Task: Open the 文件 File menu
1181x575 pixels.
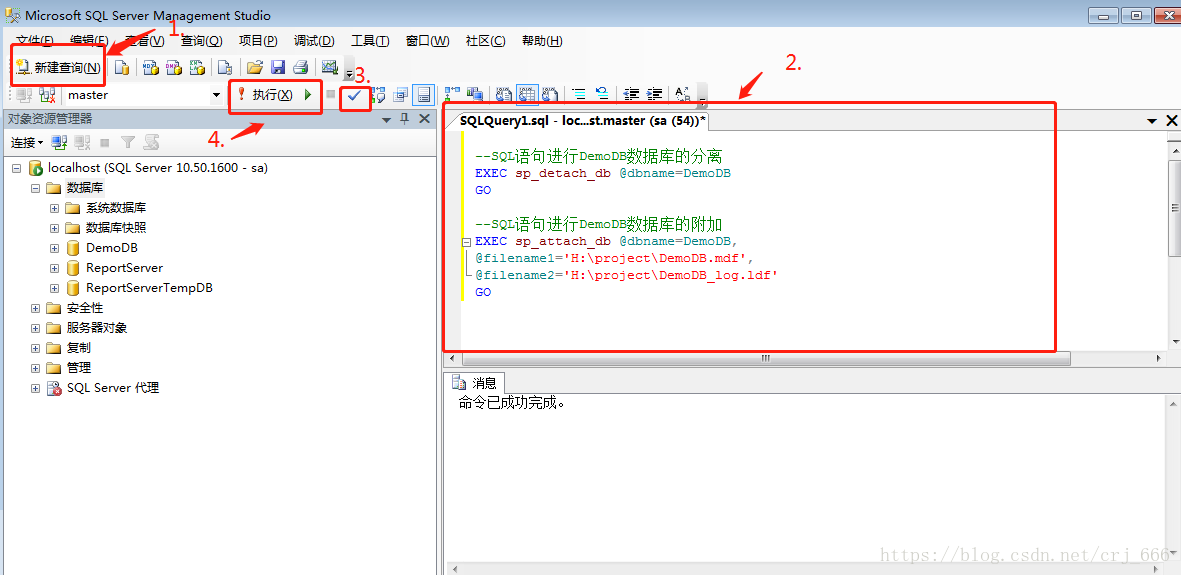Action: [x=35, y=41]
